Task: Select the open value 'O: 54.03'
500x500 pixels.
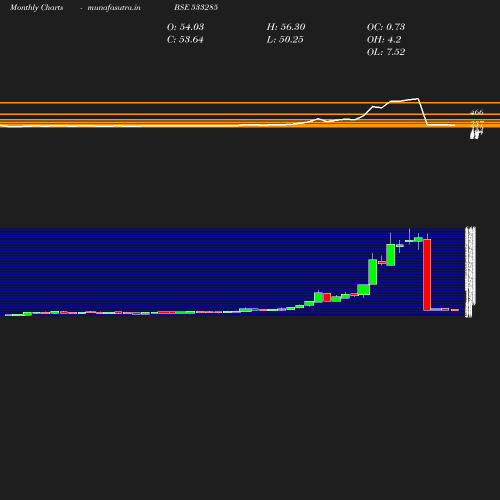Action: [185, 27]
